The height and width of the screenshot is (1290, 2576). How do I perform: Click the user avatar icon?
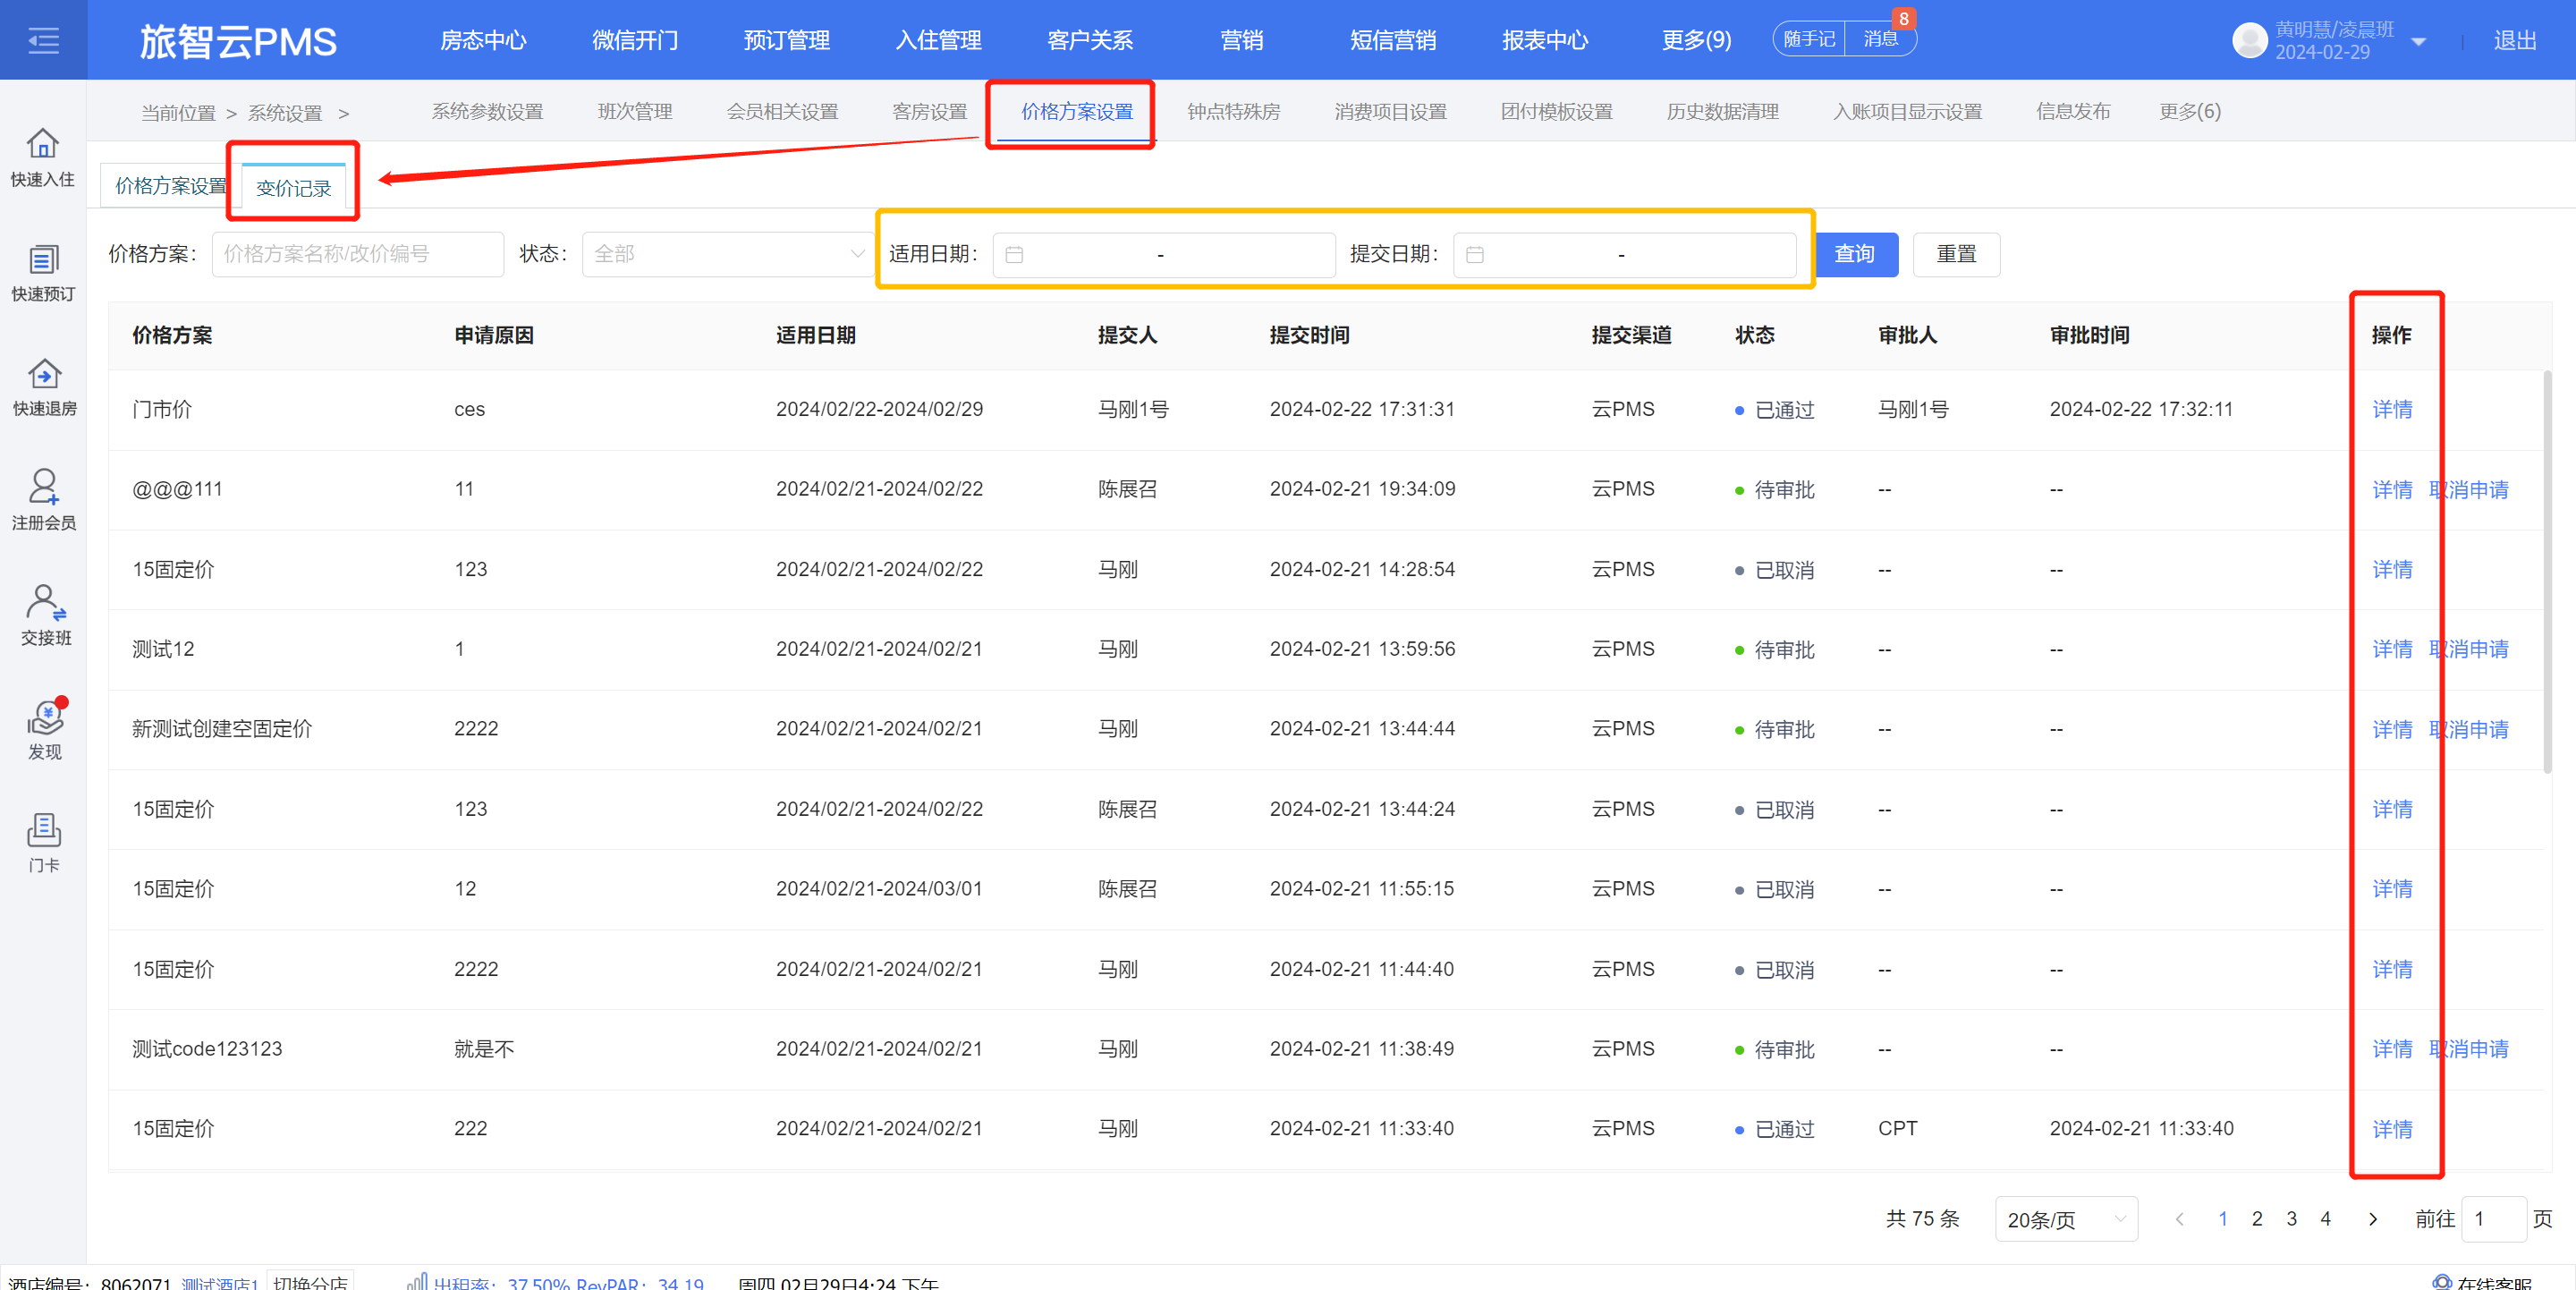tap(2249, 40)
